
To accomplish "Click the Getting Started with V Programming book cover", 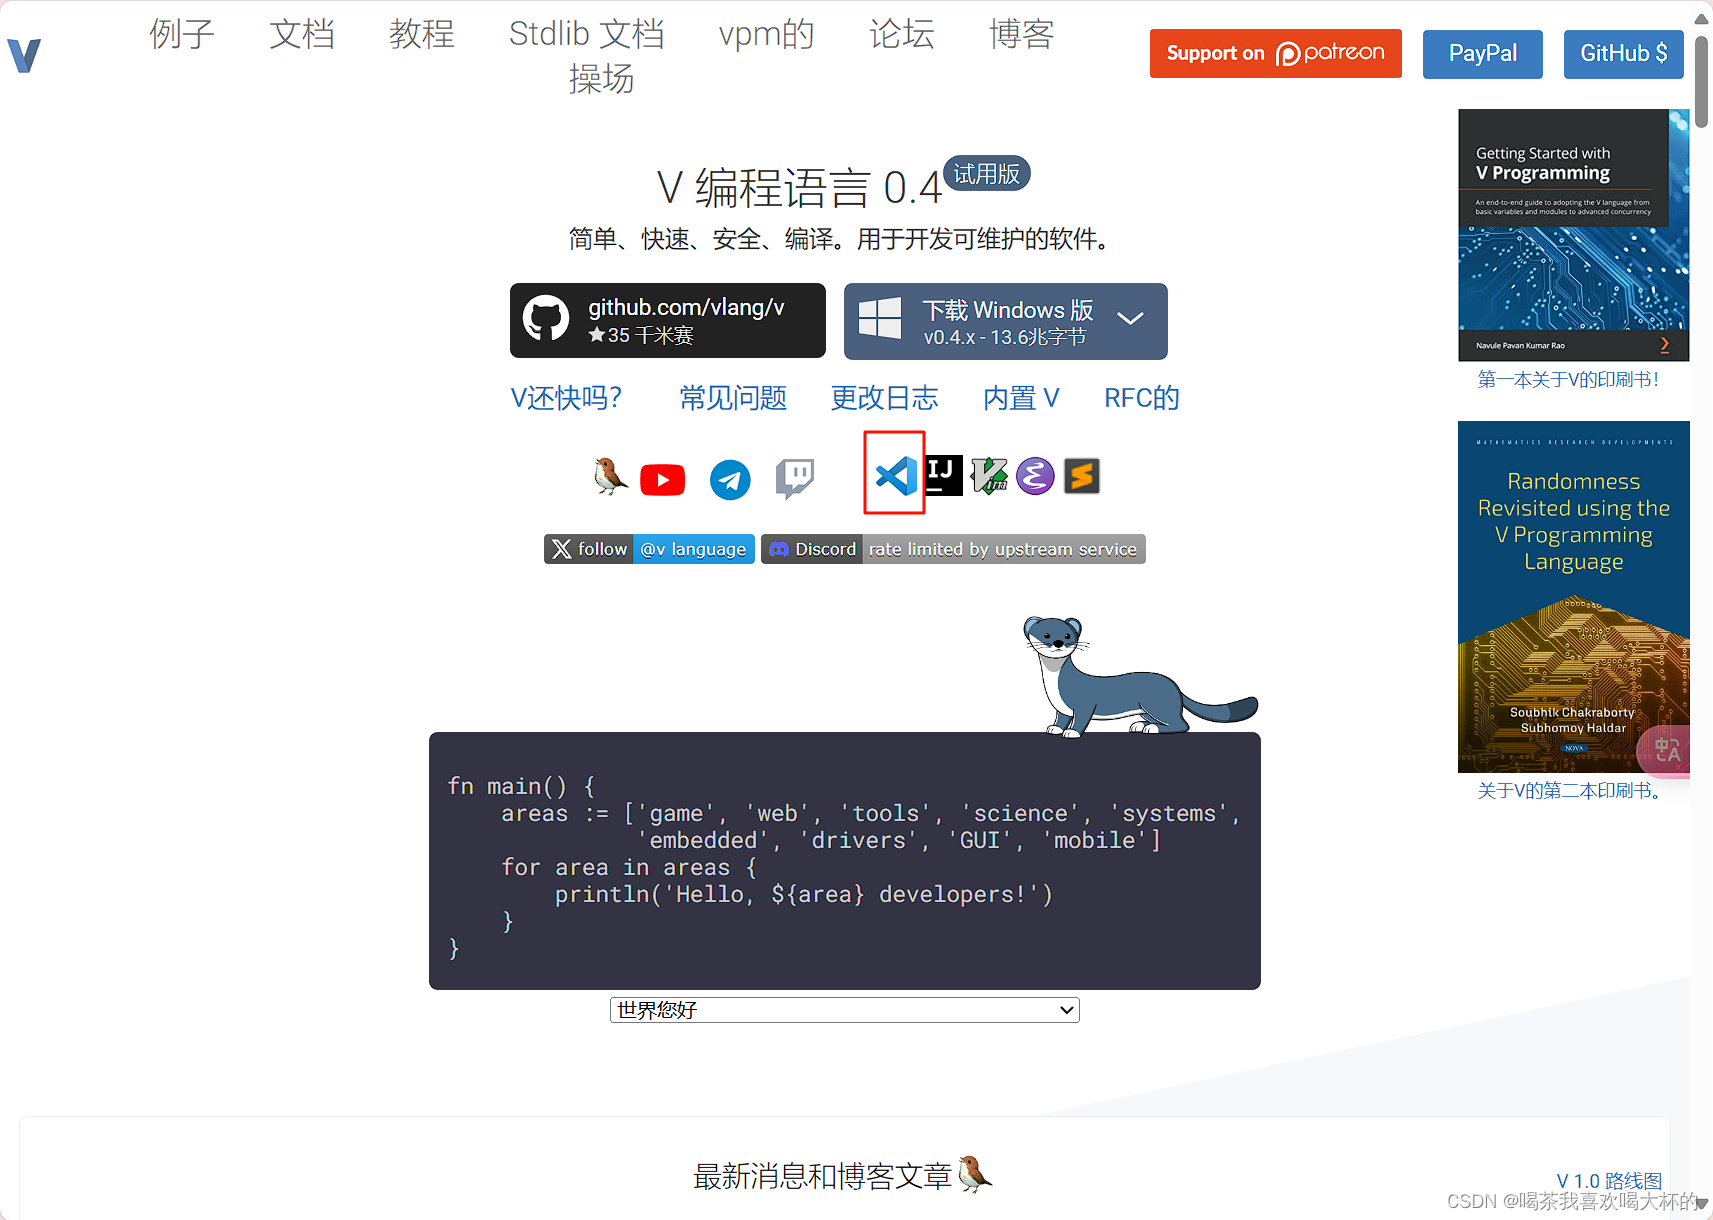I will coord(1572,235).
